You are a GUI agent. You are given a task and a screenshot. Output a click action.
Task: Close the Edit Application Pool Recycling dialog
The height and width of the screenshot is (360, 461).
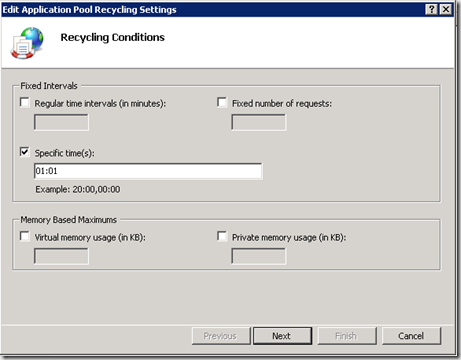pyautogui.click(x=446, y=9)
